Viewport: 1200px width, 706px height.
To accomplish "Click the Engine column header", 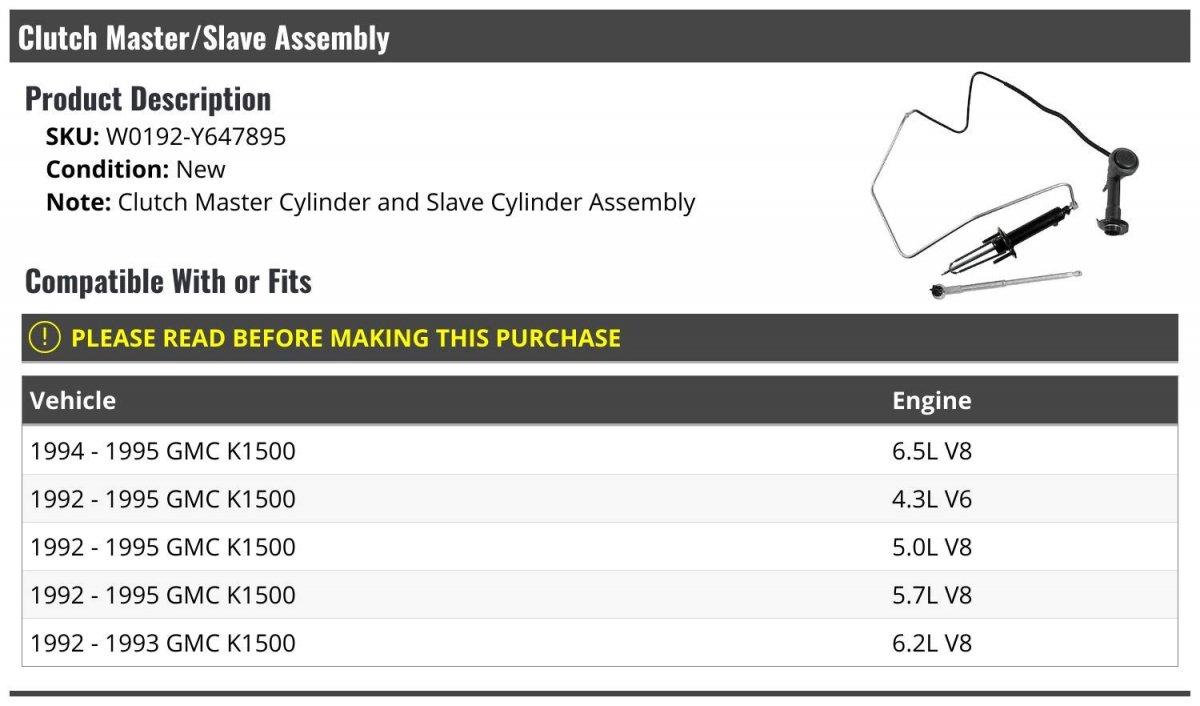I will coord(931,401).
